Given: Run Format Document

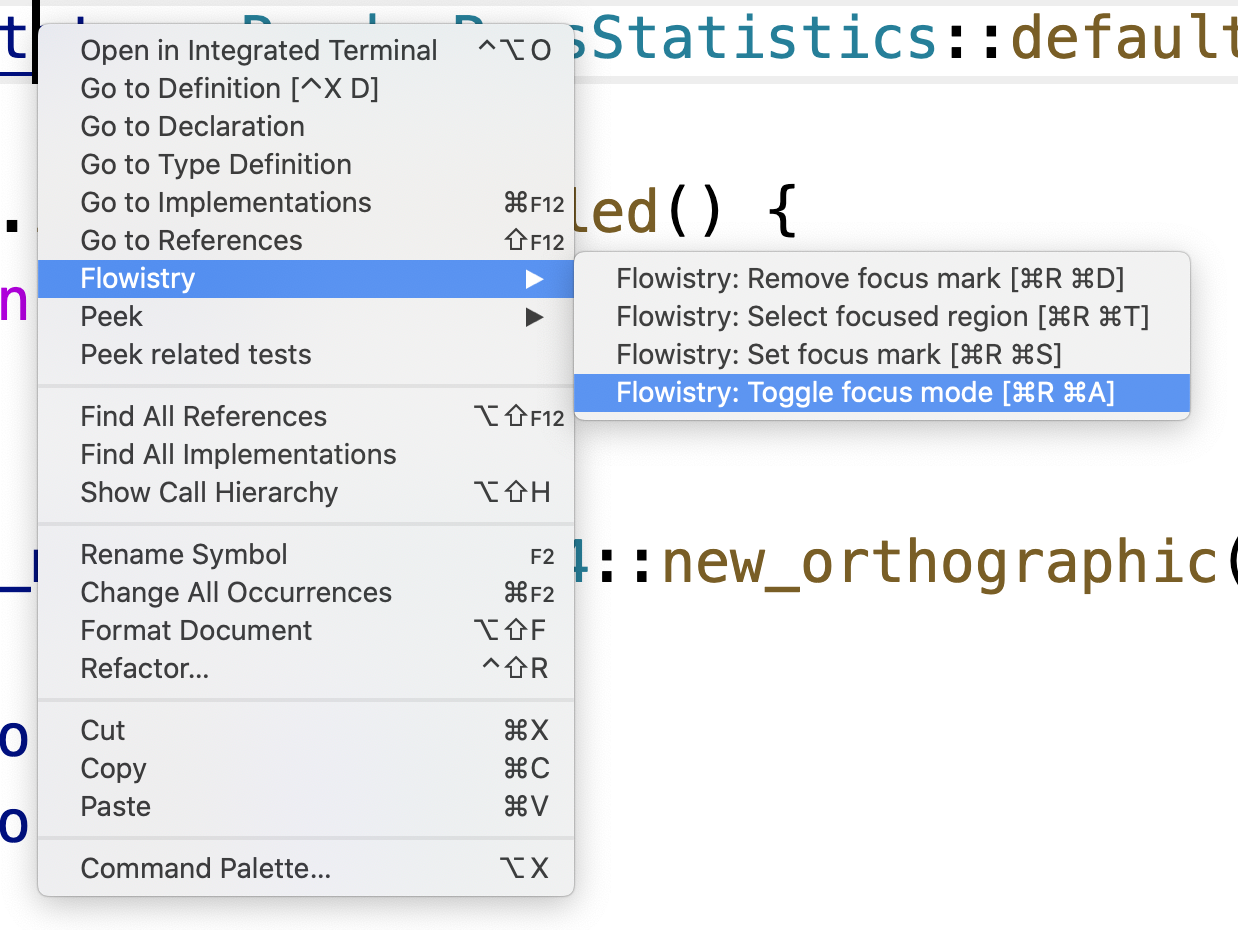Looking at the screenshot, I should 196,631.
